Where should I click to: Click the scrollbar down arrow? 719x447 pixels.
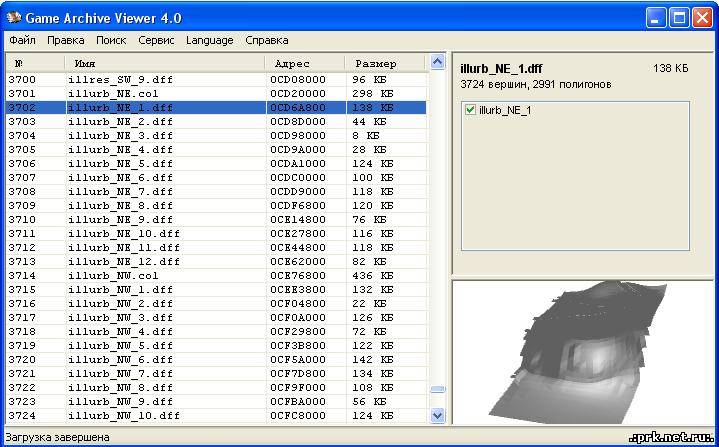[438, 416]
